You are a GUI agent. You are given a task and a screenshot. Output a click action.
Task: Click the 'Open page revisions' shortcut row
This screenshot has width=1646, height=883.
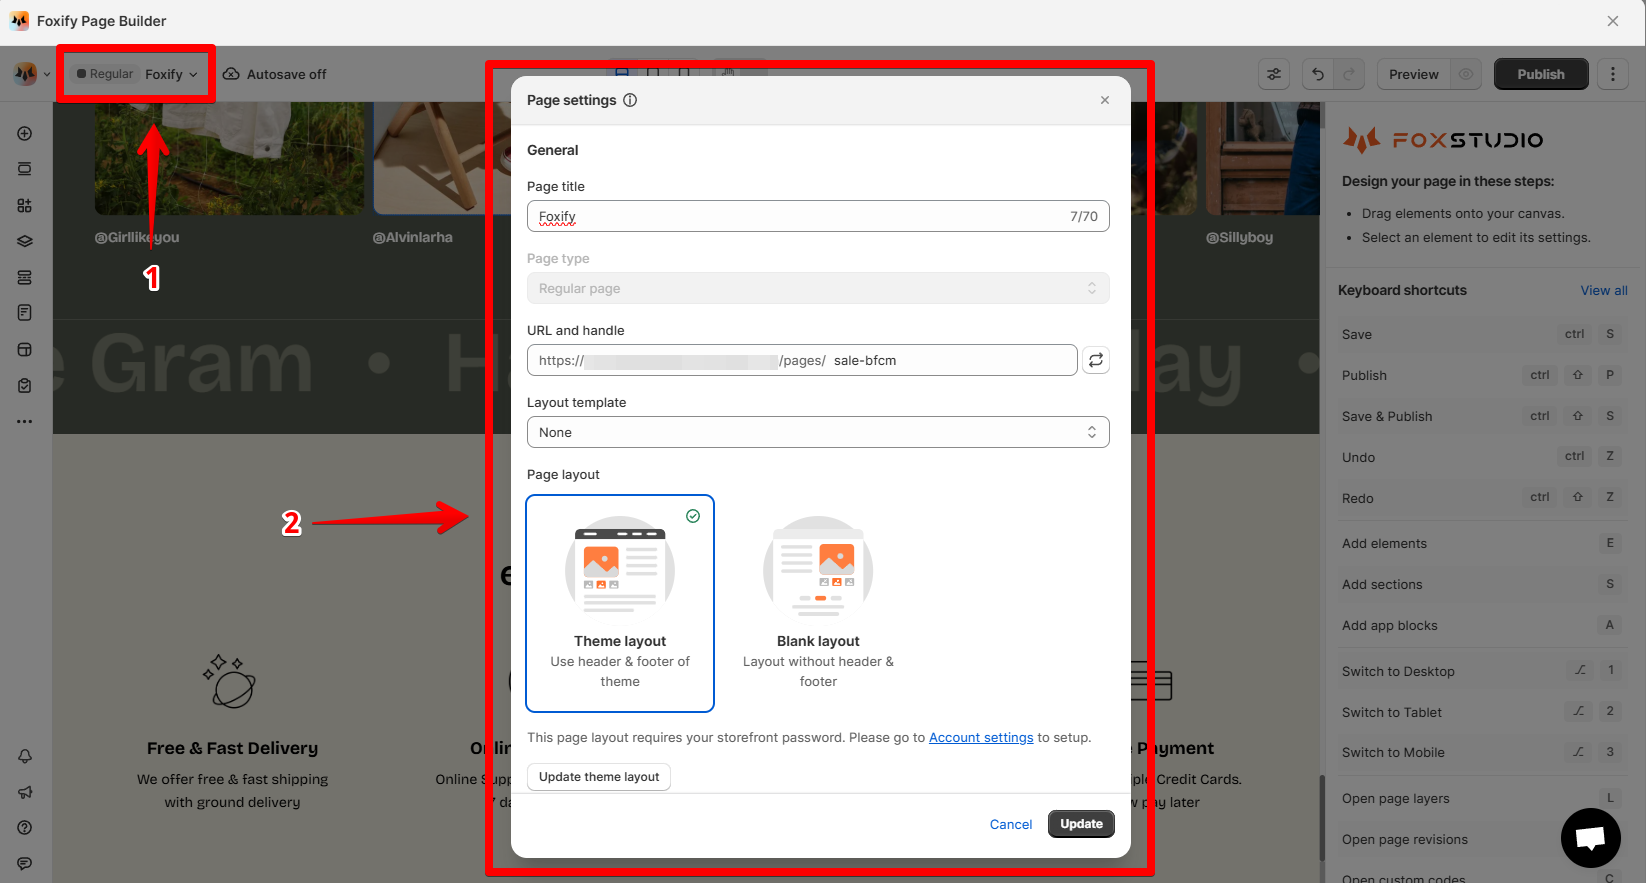click(x=1482, y=839)
